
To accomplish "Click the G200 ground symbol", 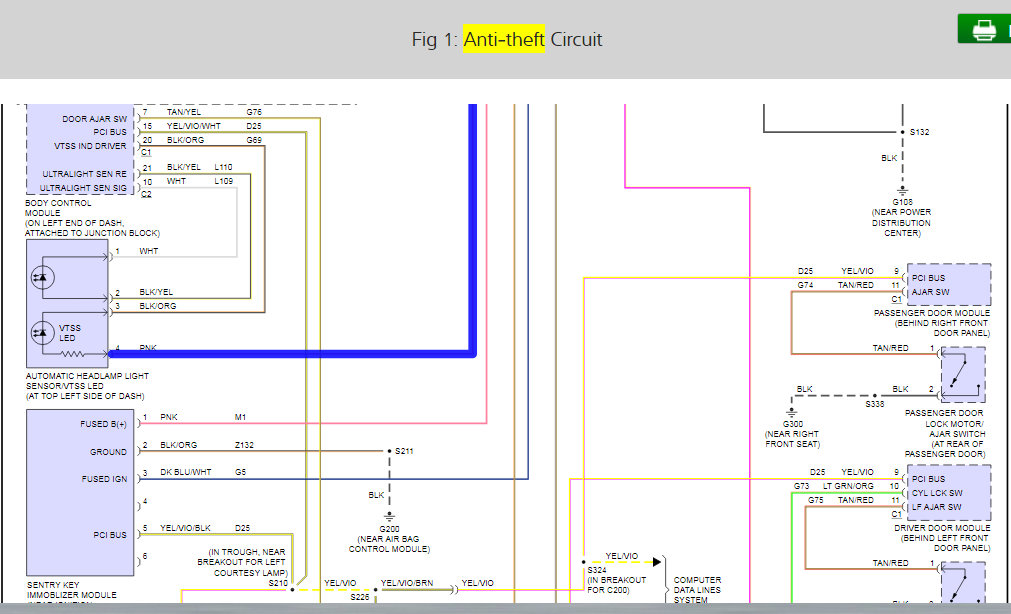I will [389, 517].
